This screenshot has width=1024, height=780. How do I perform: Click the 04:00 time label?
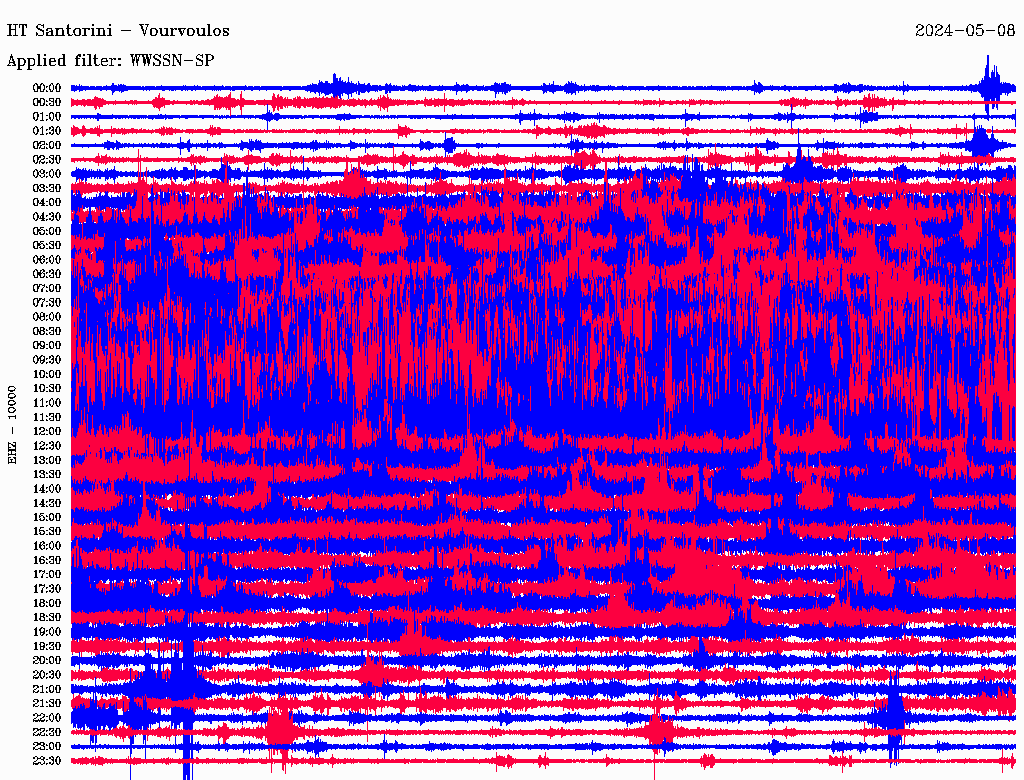[x=47, y=203]
